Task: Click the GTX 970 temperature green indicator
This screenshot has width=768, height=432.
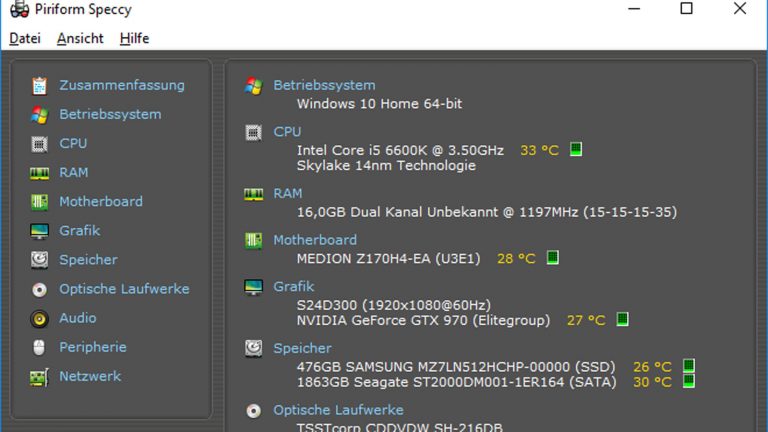Action: click(x=622, y=320)
